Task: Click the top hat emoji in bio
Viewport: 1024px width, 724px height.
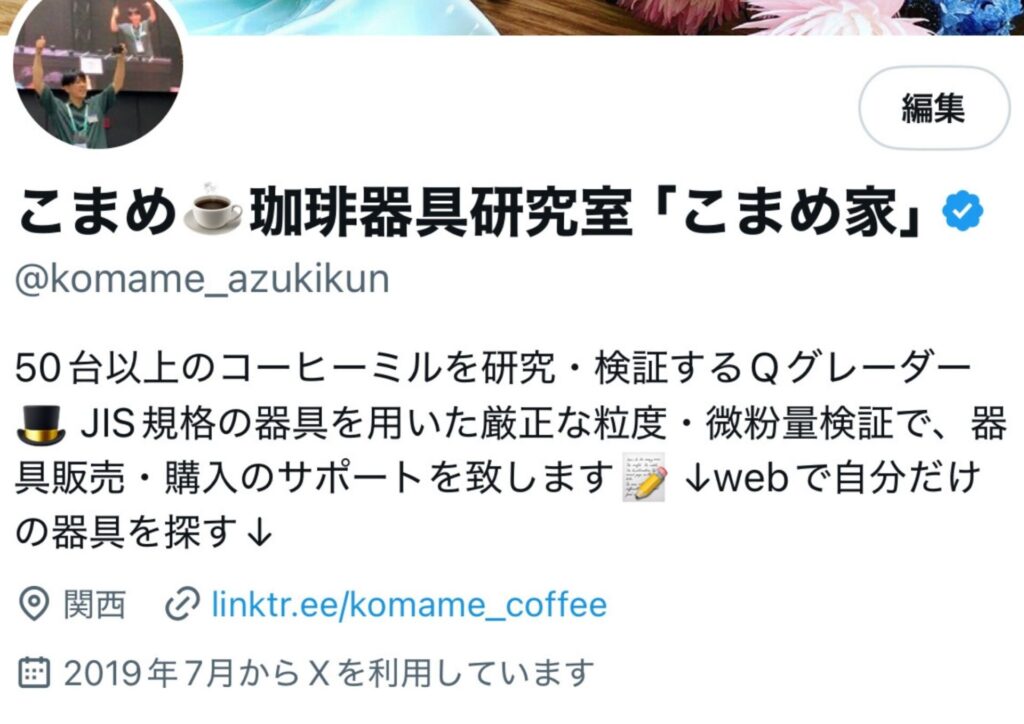Action: pyautogui.click(x=40, y=424)
